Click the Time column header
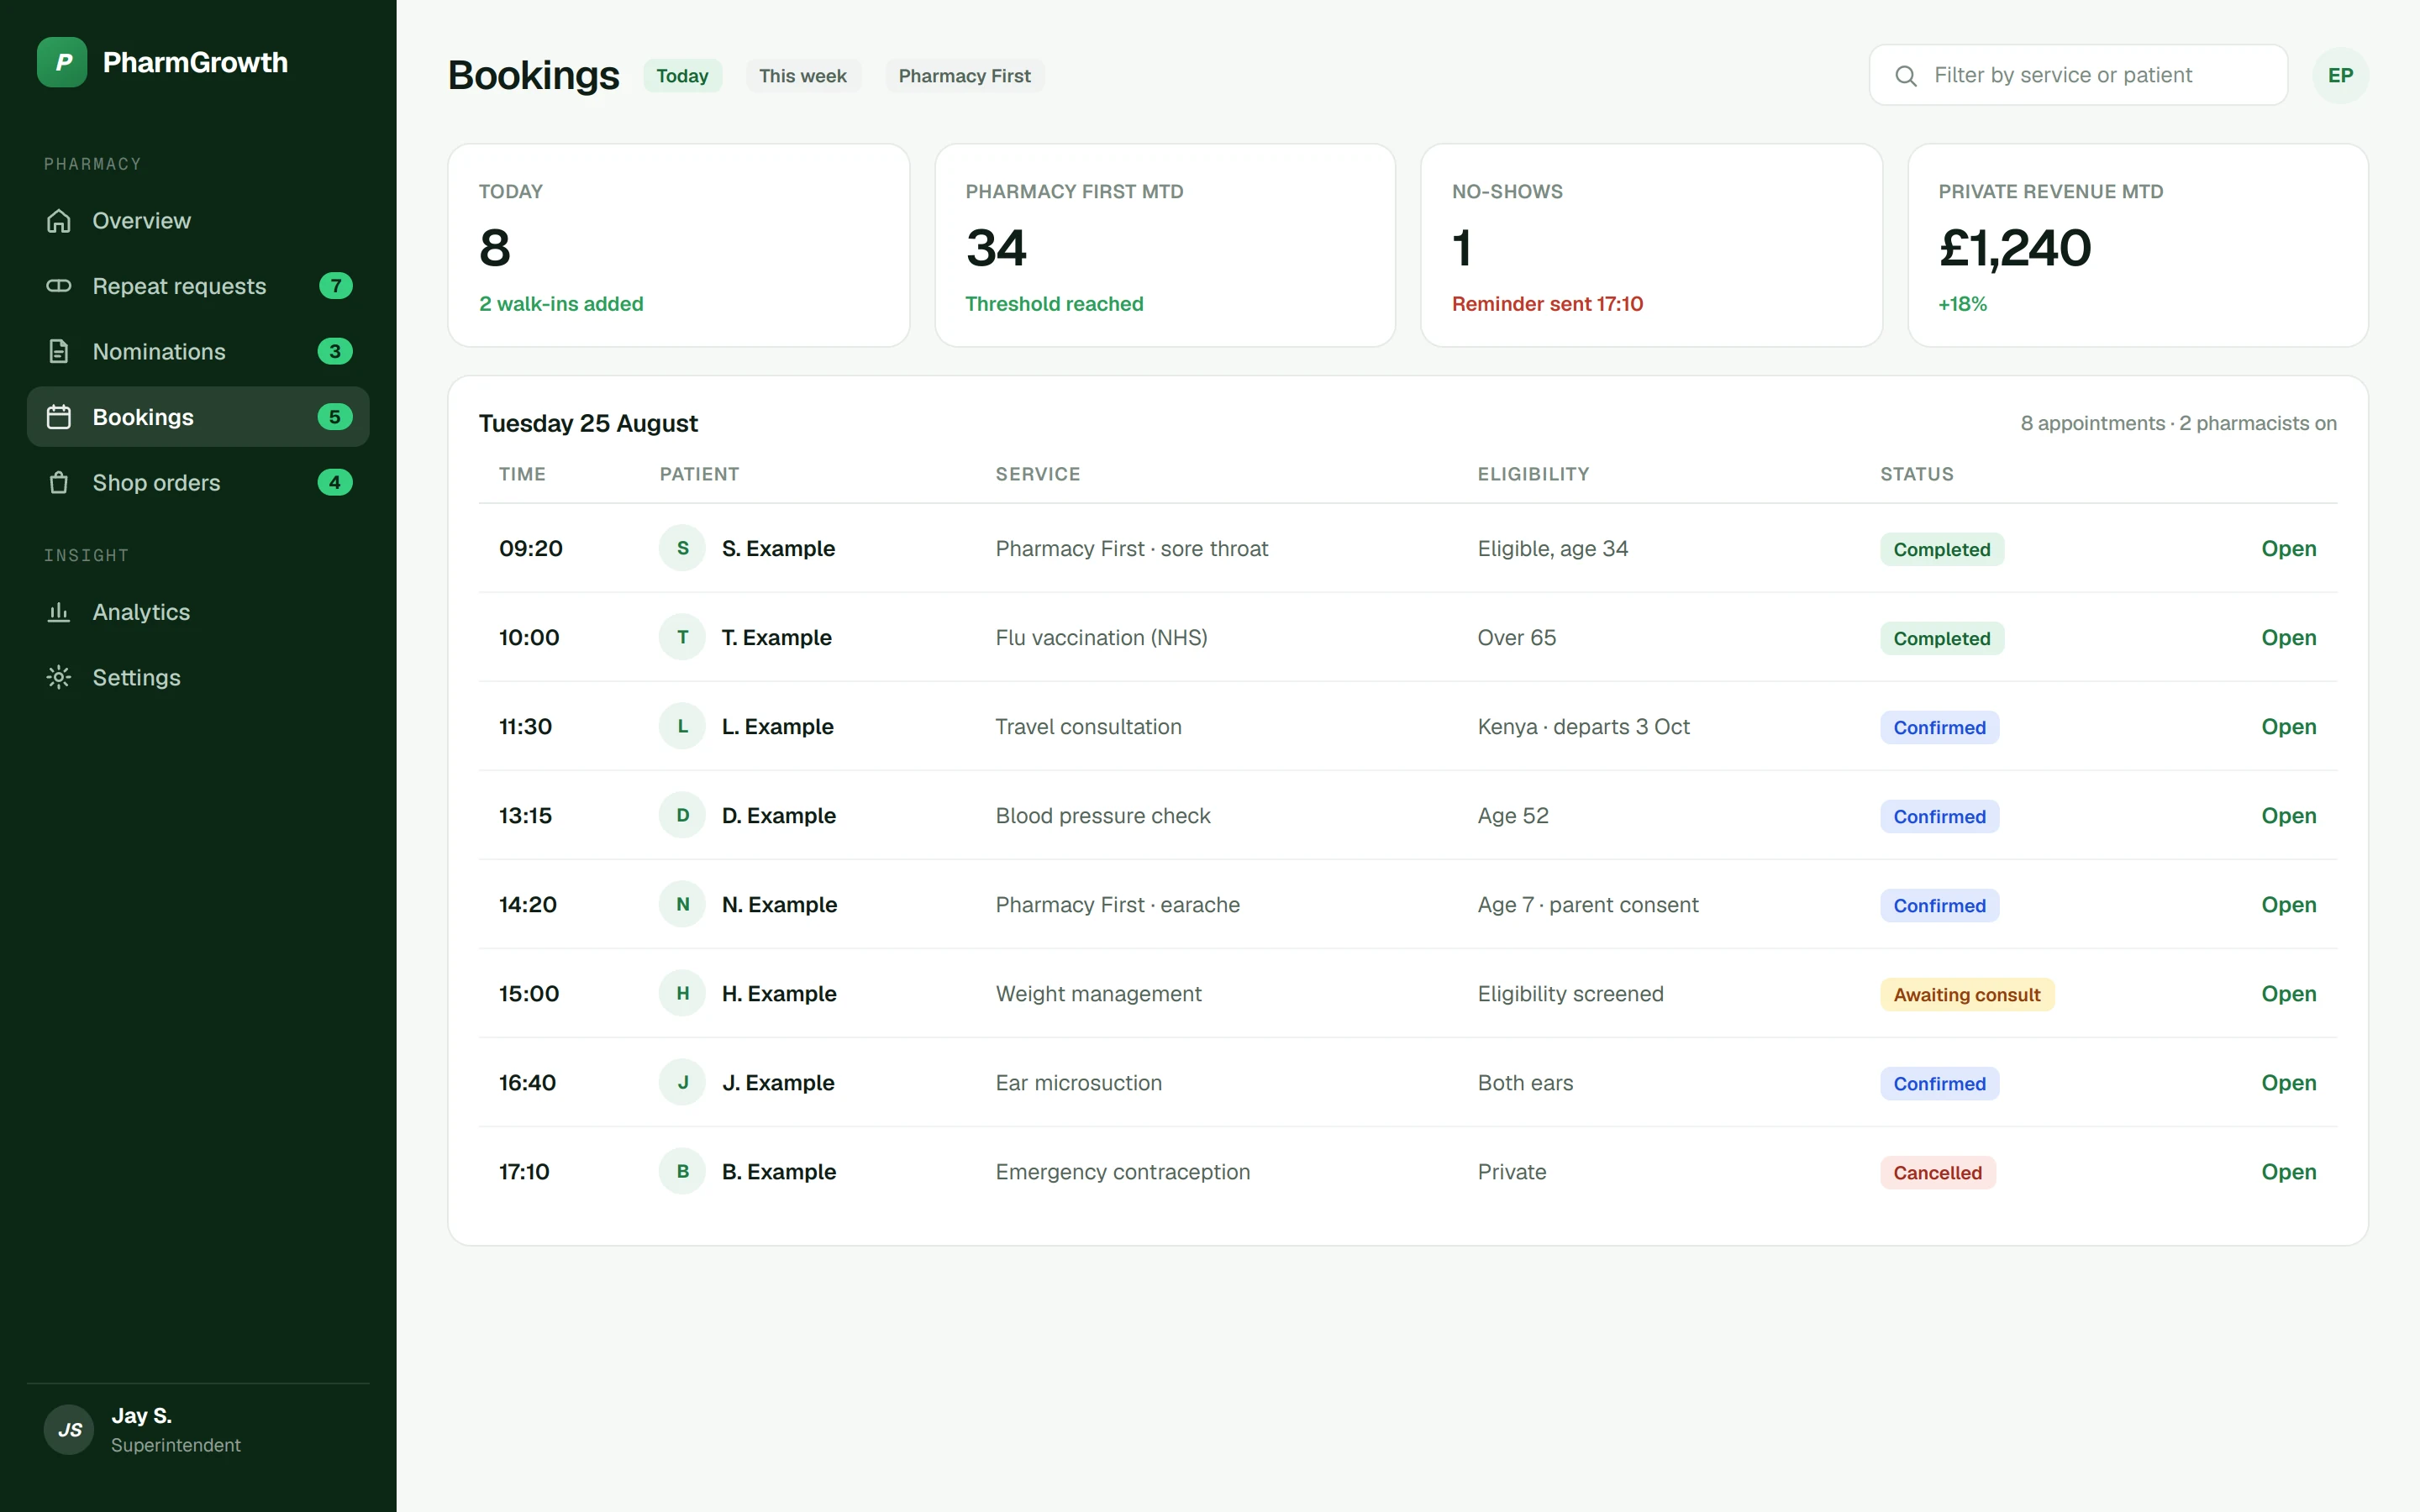This screenshot has width=2420, height=1512. [x=522, y=474]
